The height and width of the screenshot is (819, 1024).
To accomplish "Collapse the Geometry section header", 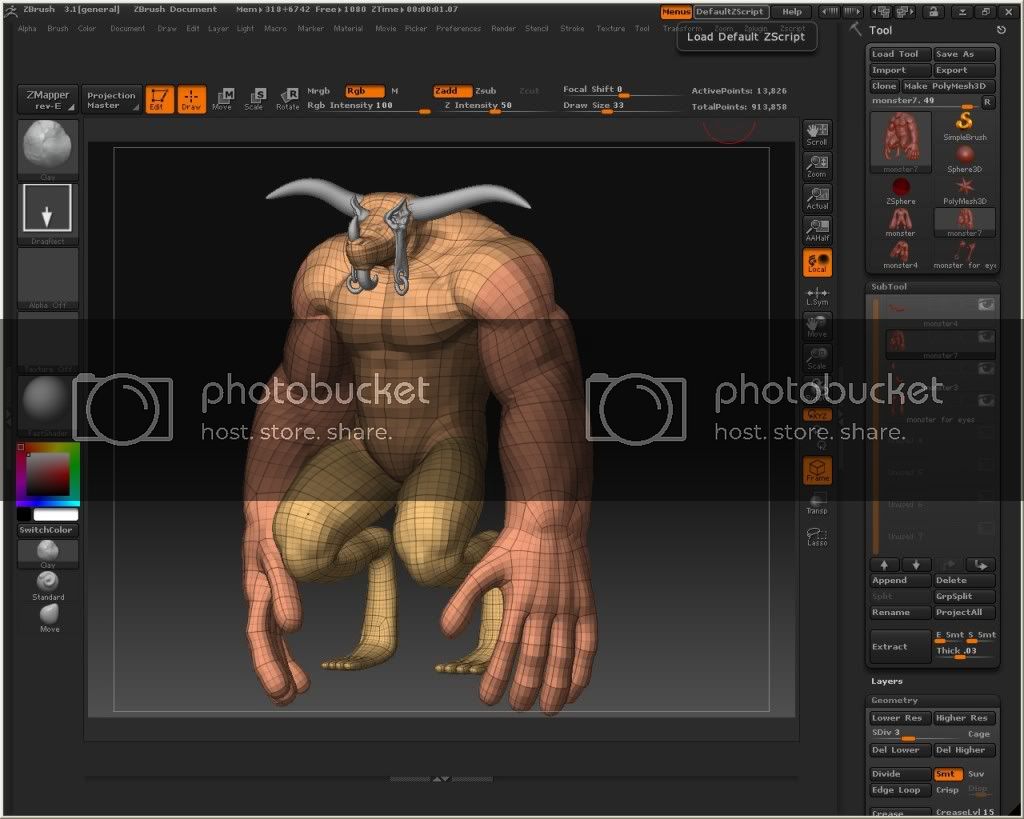I will click(x=894, y=700).
